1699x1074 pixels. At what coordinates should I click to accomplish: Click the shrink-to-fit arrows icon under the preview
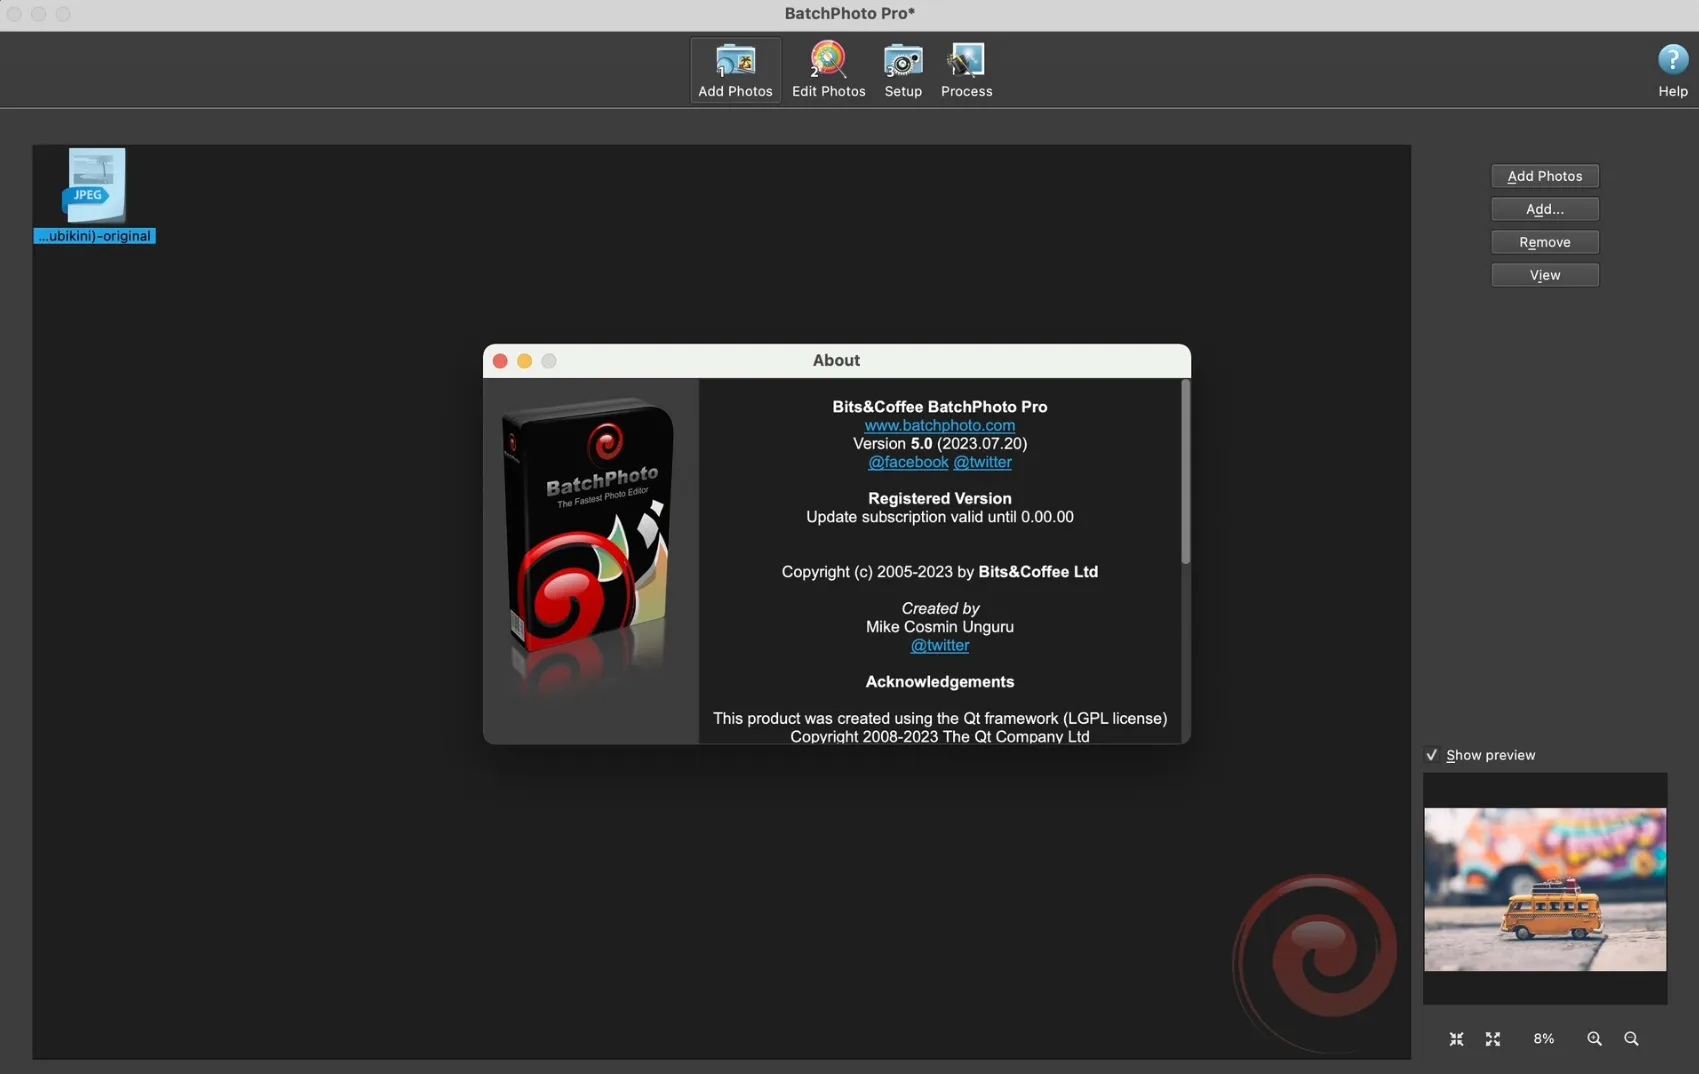[1456, 1039]
